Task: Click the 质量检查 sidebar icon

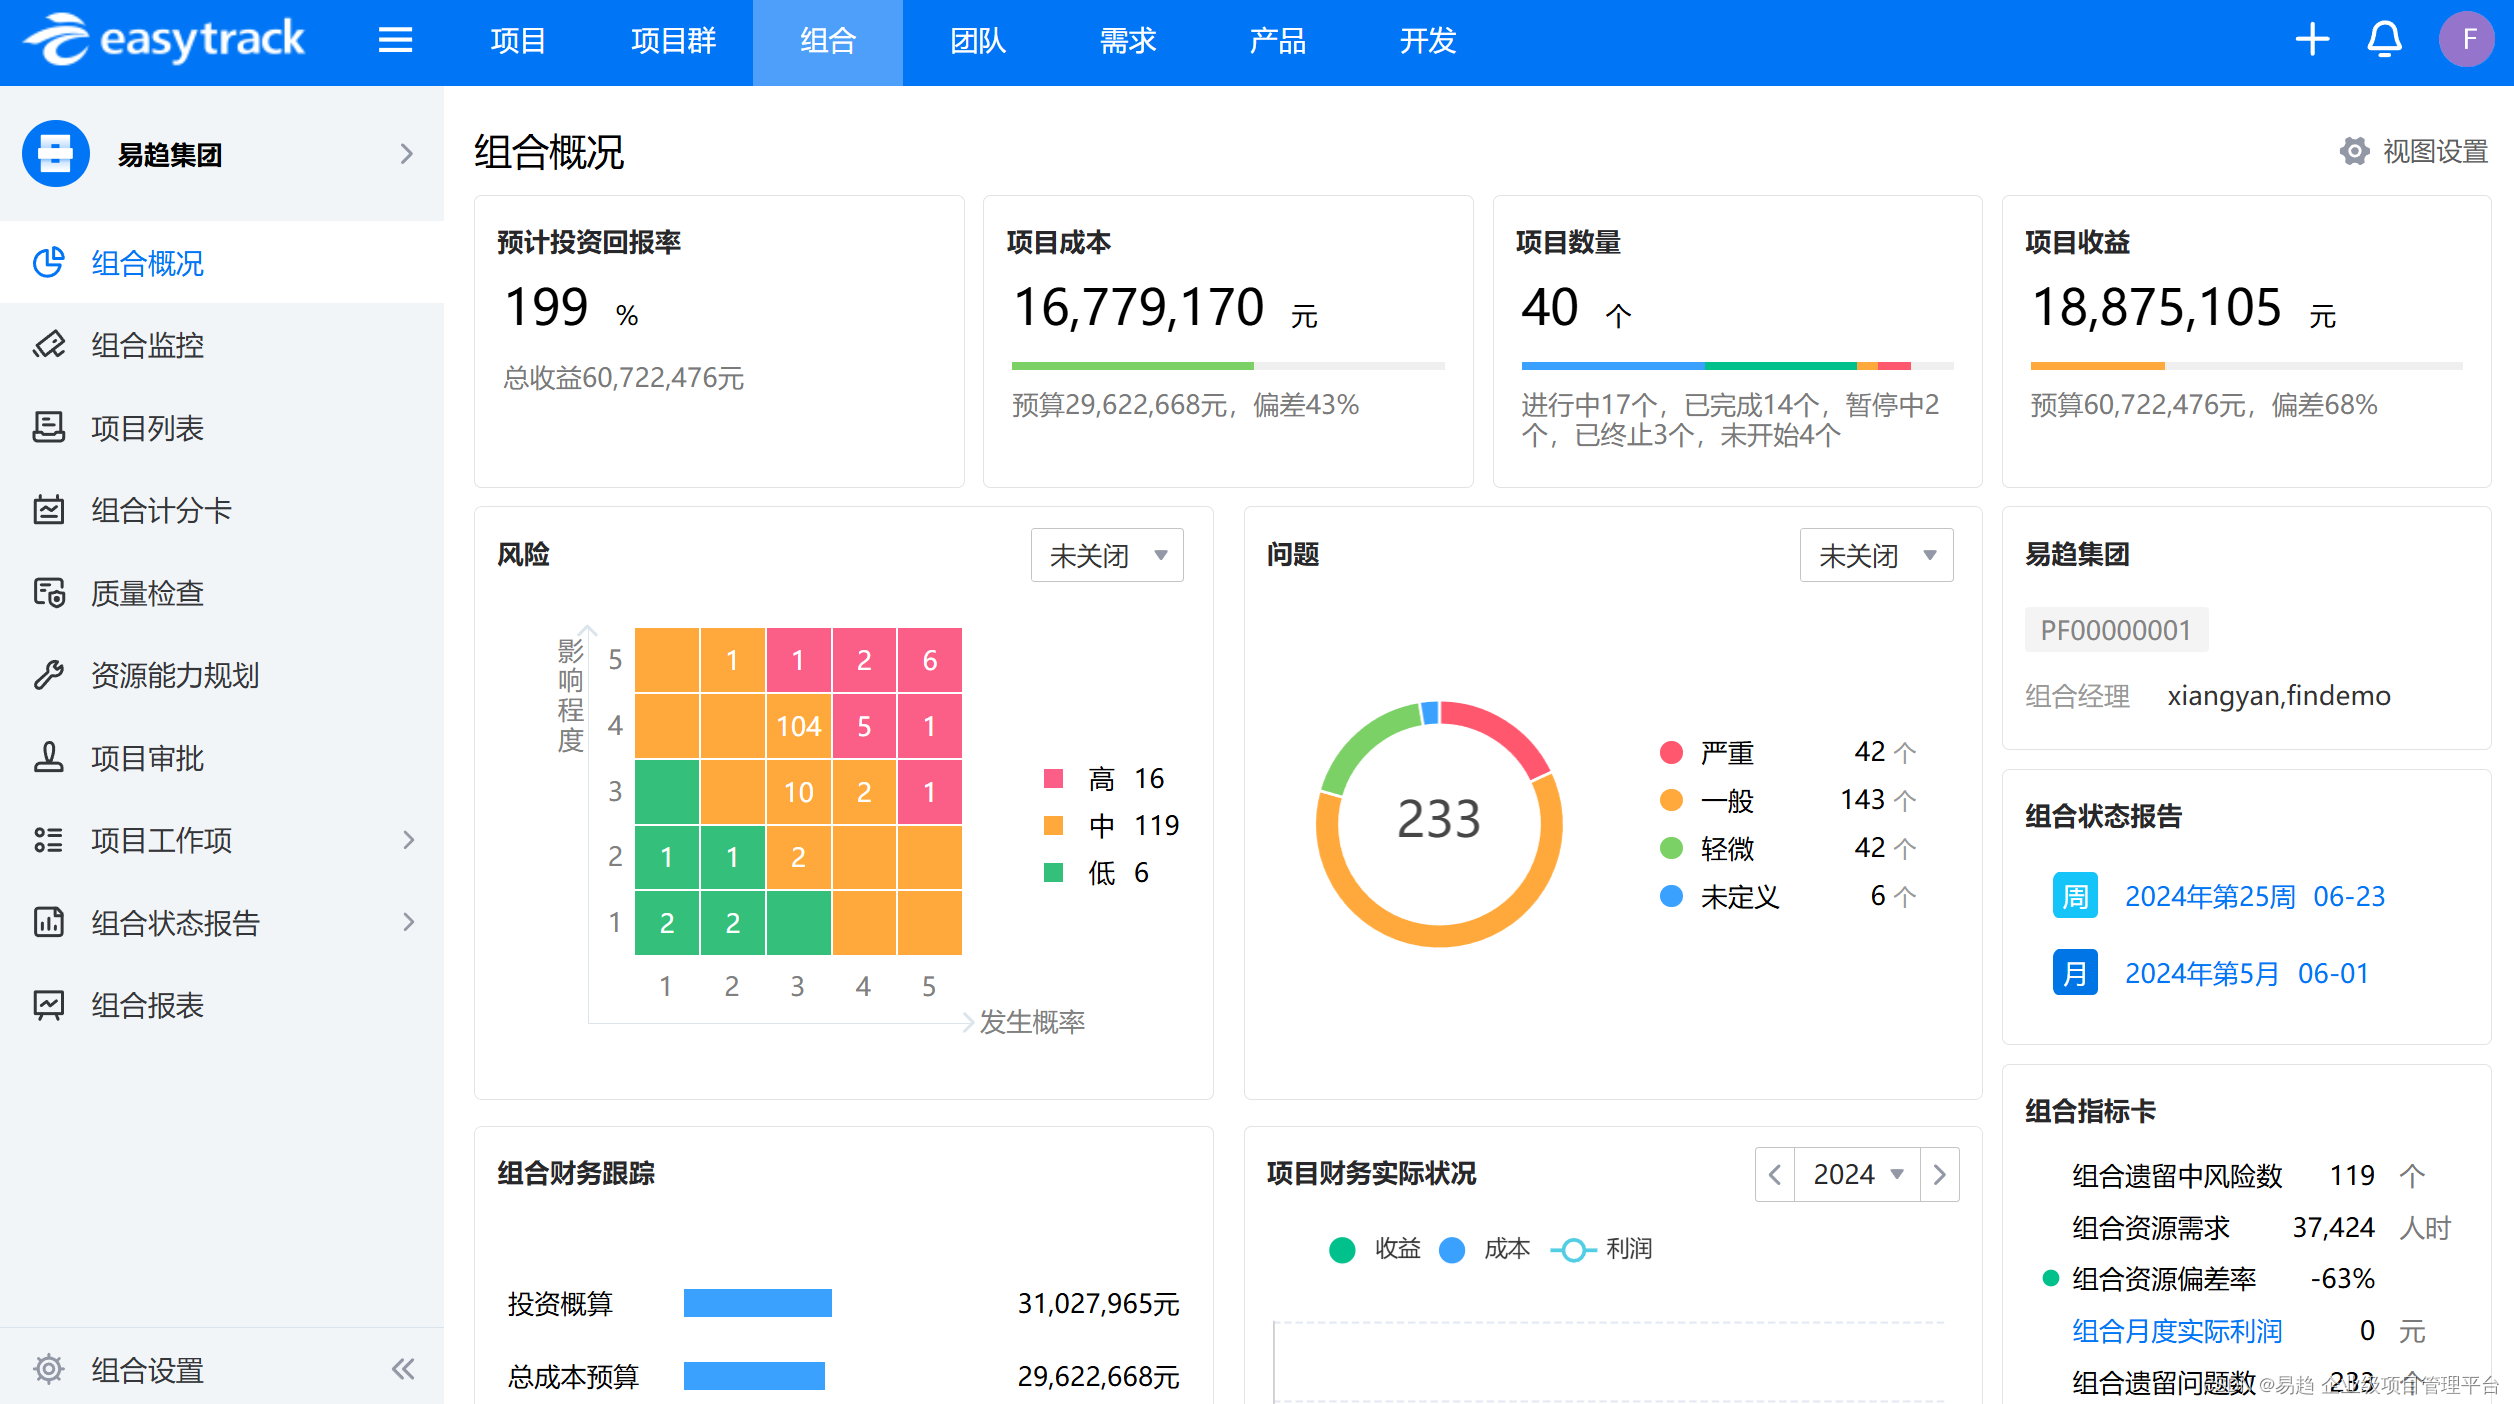Action: point(48,593)
